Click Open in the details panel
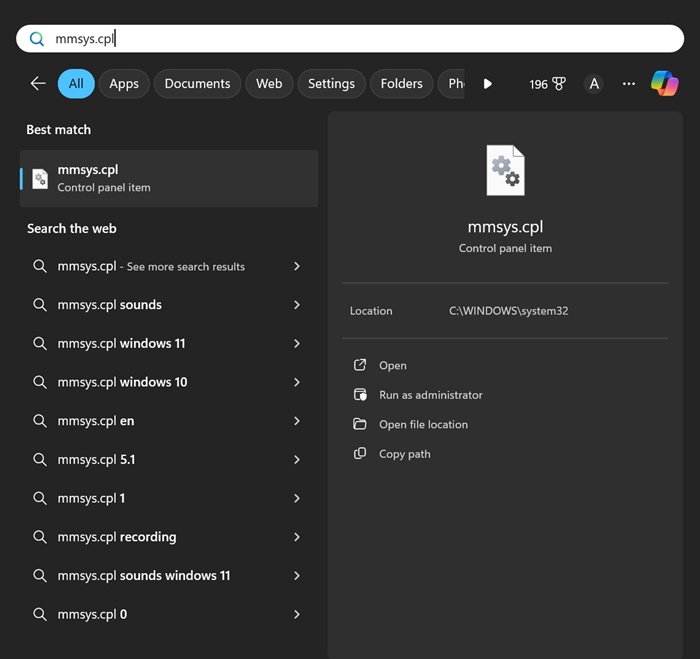Image resolution: width=700 pixels, height=659 pixels. [392, 366]
